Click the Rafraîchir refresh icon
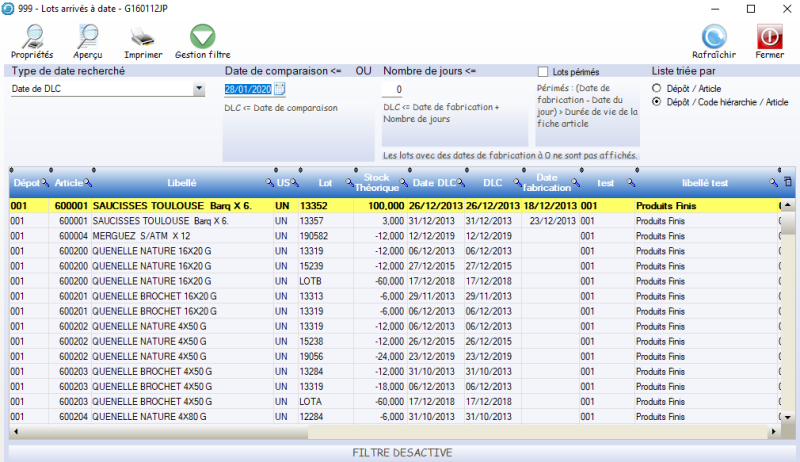 tap(714, 40)
